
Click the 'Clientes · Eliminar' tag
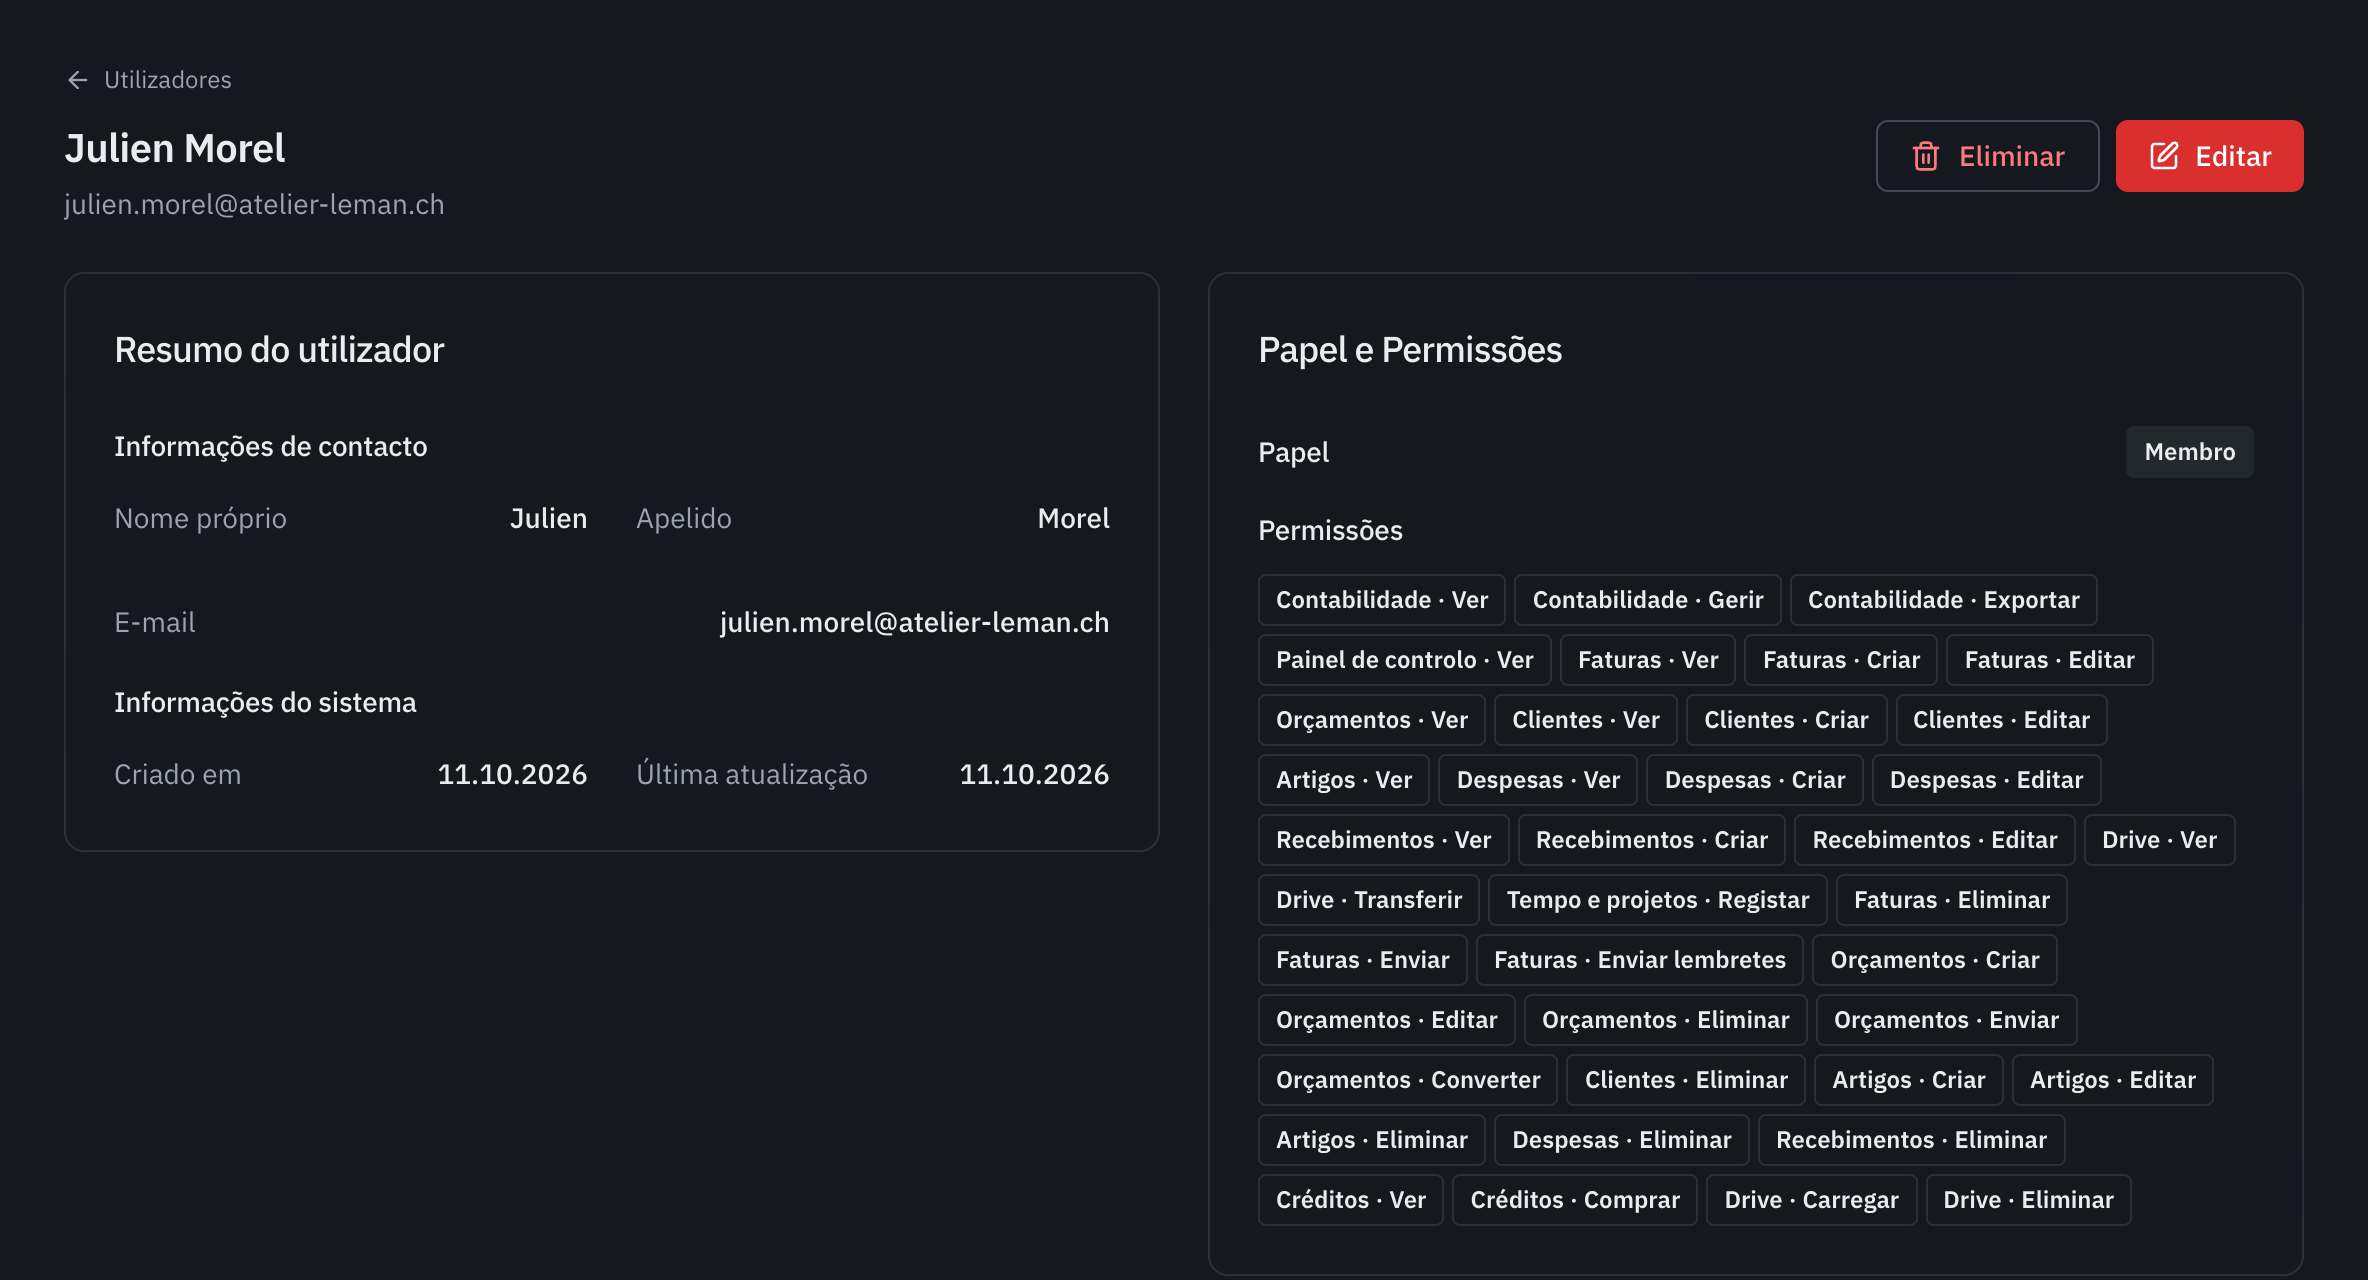click(1686, 1080)
